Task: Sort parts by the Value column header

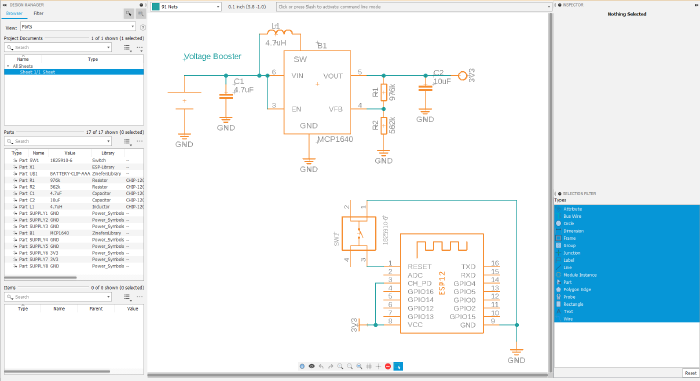Action: tap(70, 153)
